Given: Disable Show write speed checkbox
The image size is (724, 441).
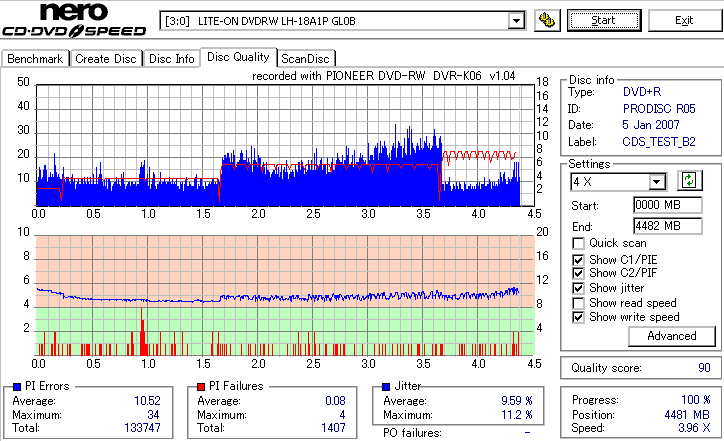Looking at the screenshot, I should pos(578,317).
